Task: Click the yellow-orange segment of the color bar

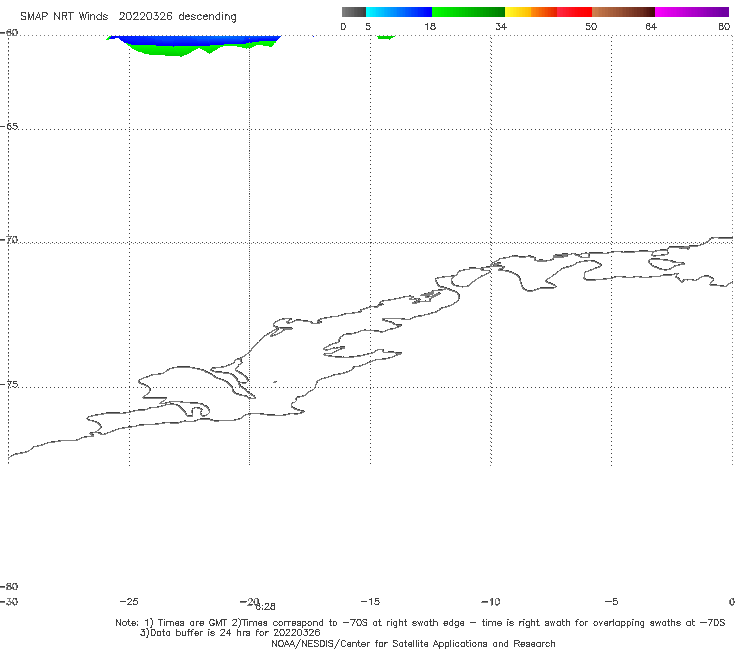Action: tap(530, 12)
